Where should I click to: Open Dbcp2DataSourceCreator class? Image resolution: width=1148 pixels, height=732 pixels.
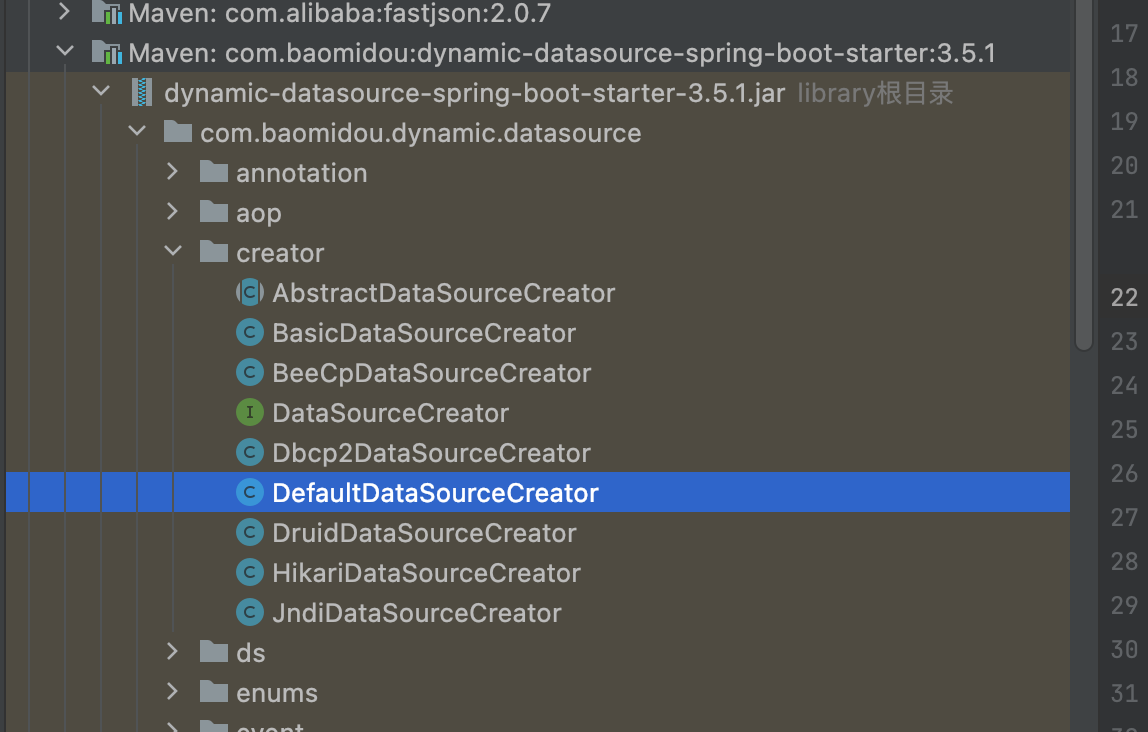point(431,453)
